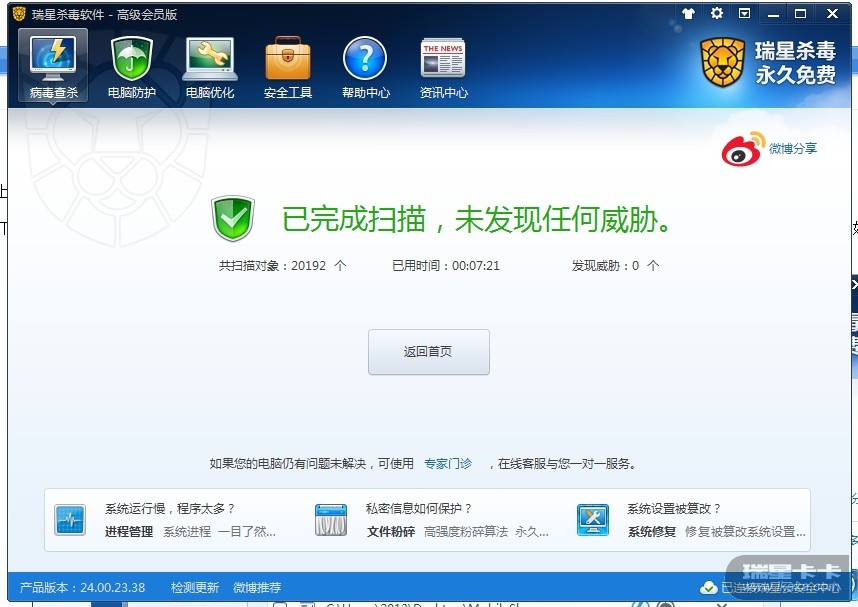
Task: Click the green shield scan result icon
Action: coord(233,218)
